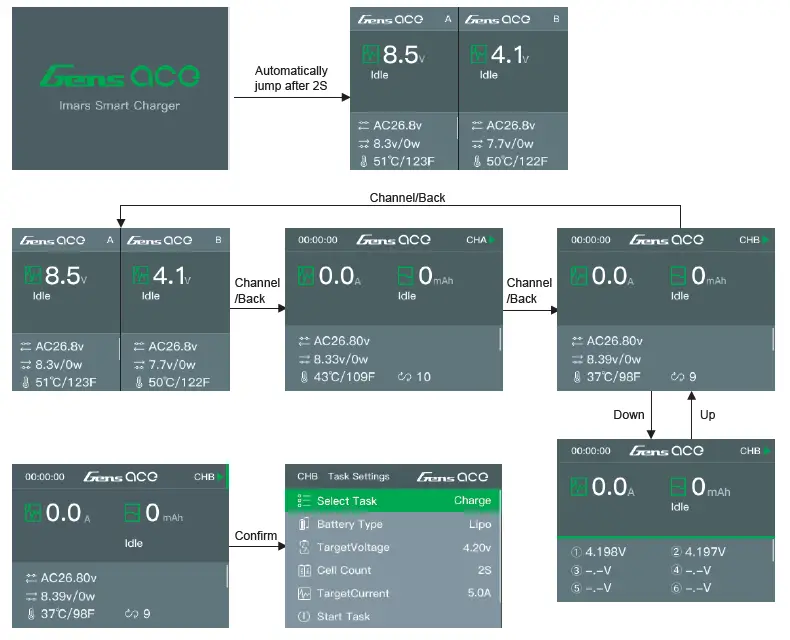Change the Lipo battery type value
This screenshot has width=790, height=640.
click(480, 524)
